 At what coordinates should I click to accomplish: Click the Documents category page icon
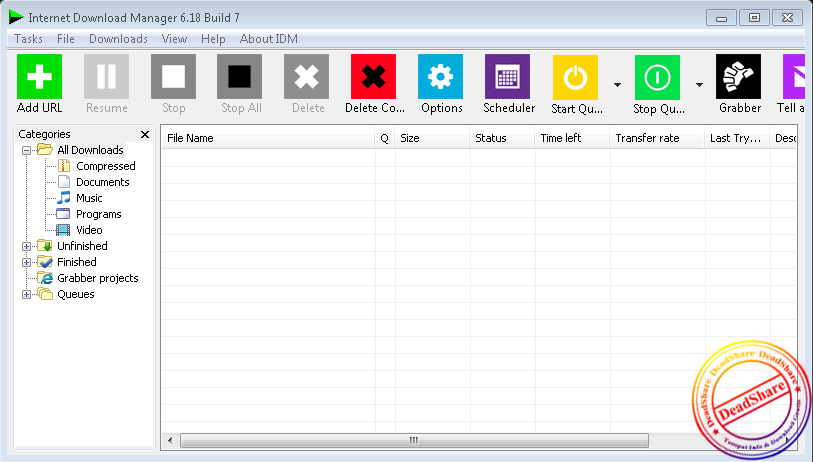coord(64,182)
